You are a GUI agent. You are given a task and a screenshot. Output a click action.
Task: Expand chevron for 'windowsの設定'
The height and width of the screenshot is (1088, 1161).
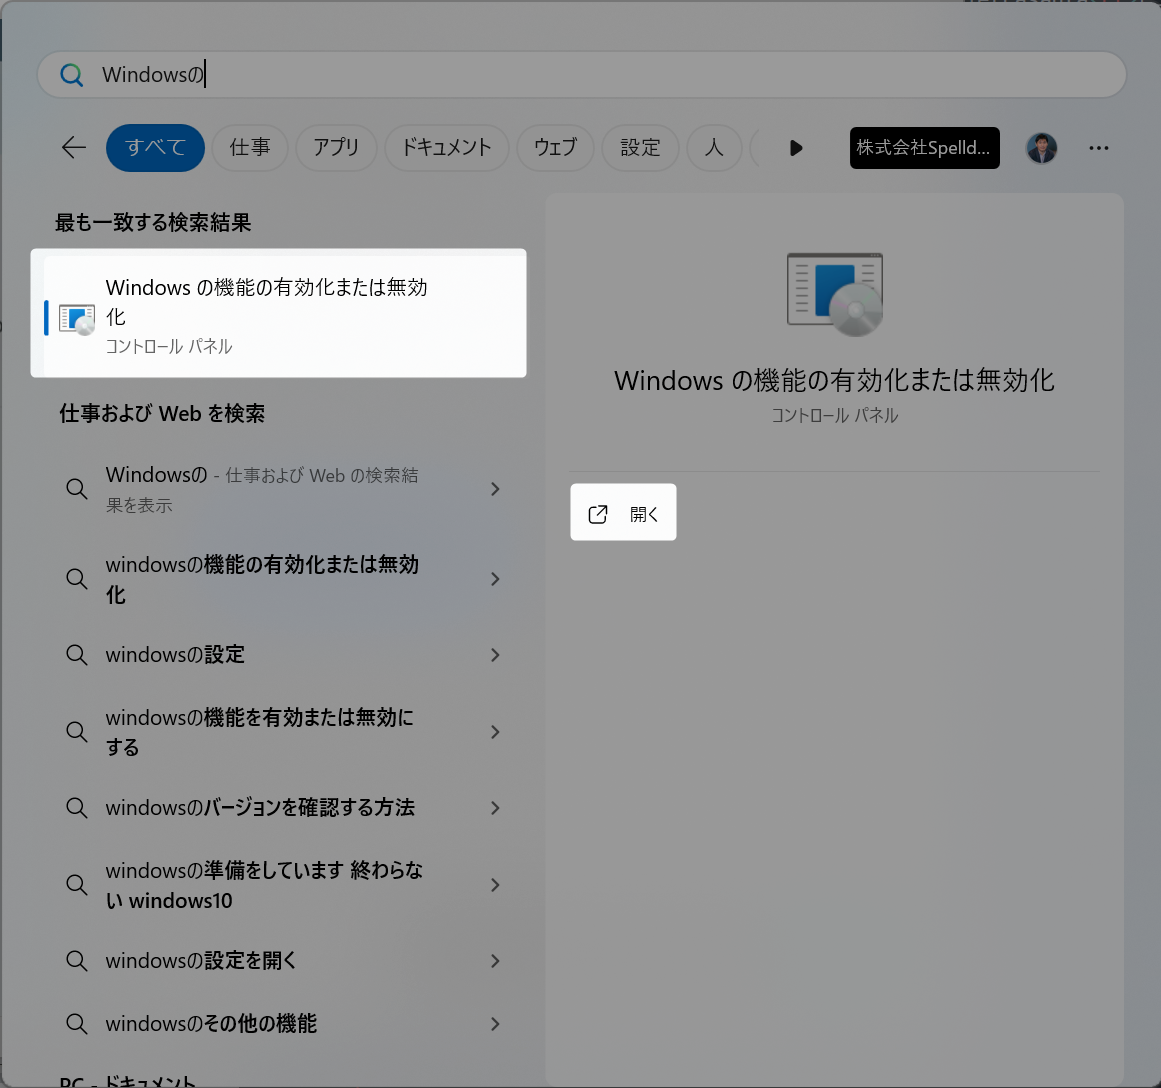click(495, 655)
